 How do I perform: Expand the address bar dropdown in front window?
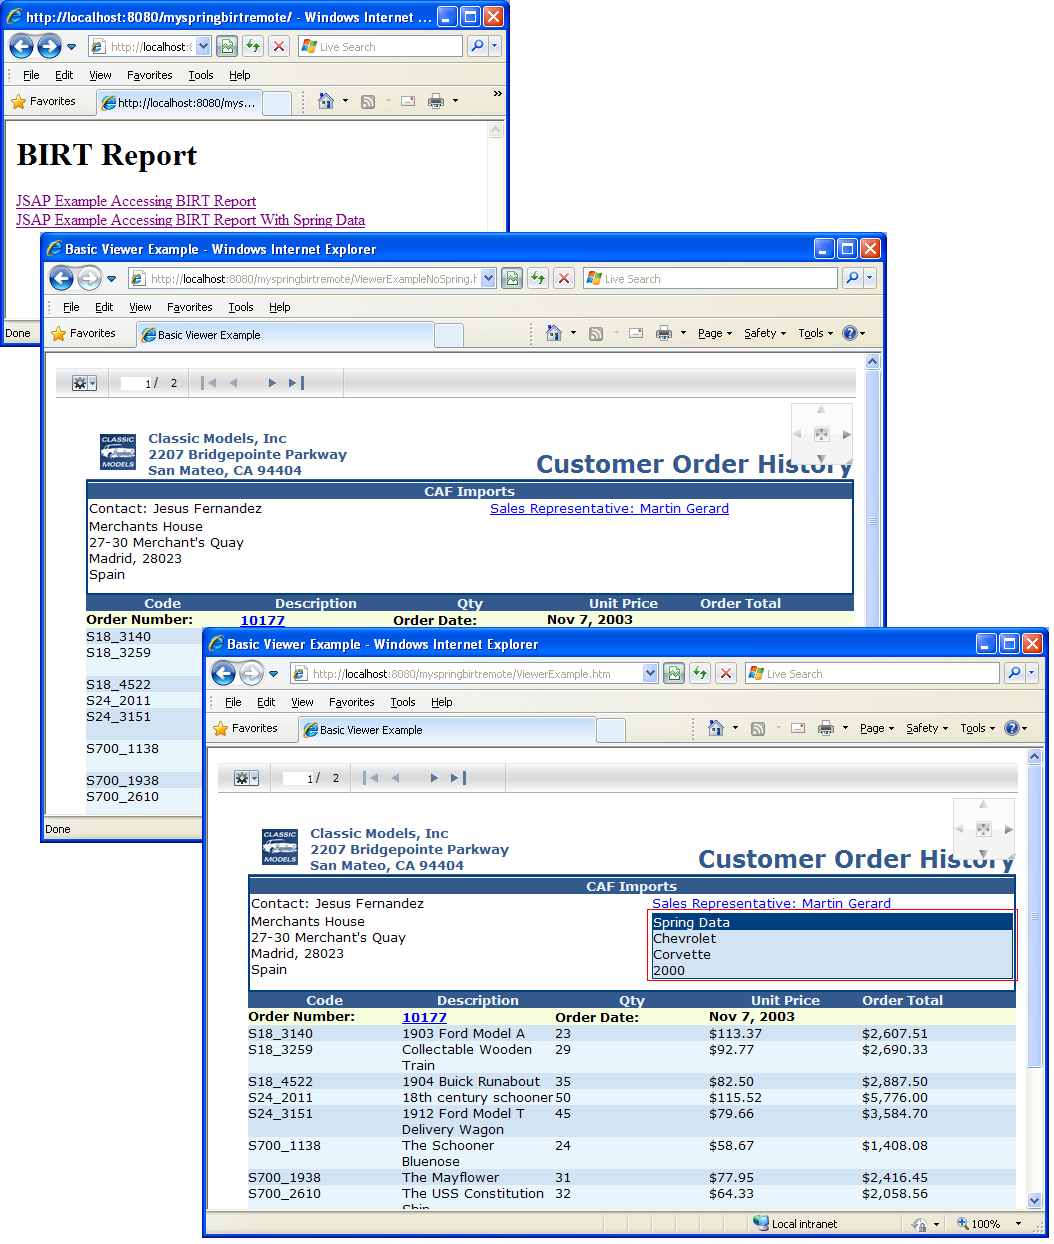(650, 674)
